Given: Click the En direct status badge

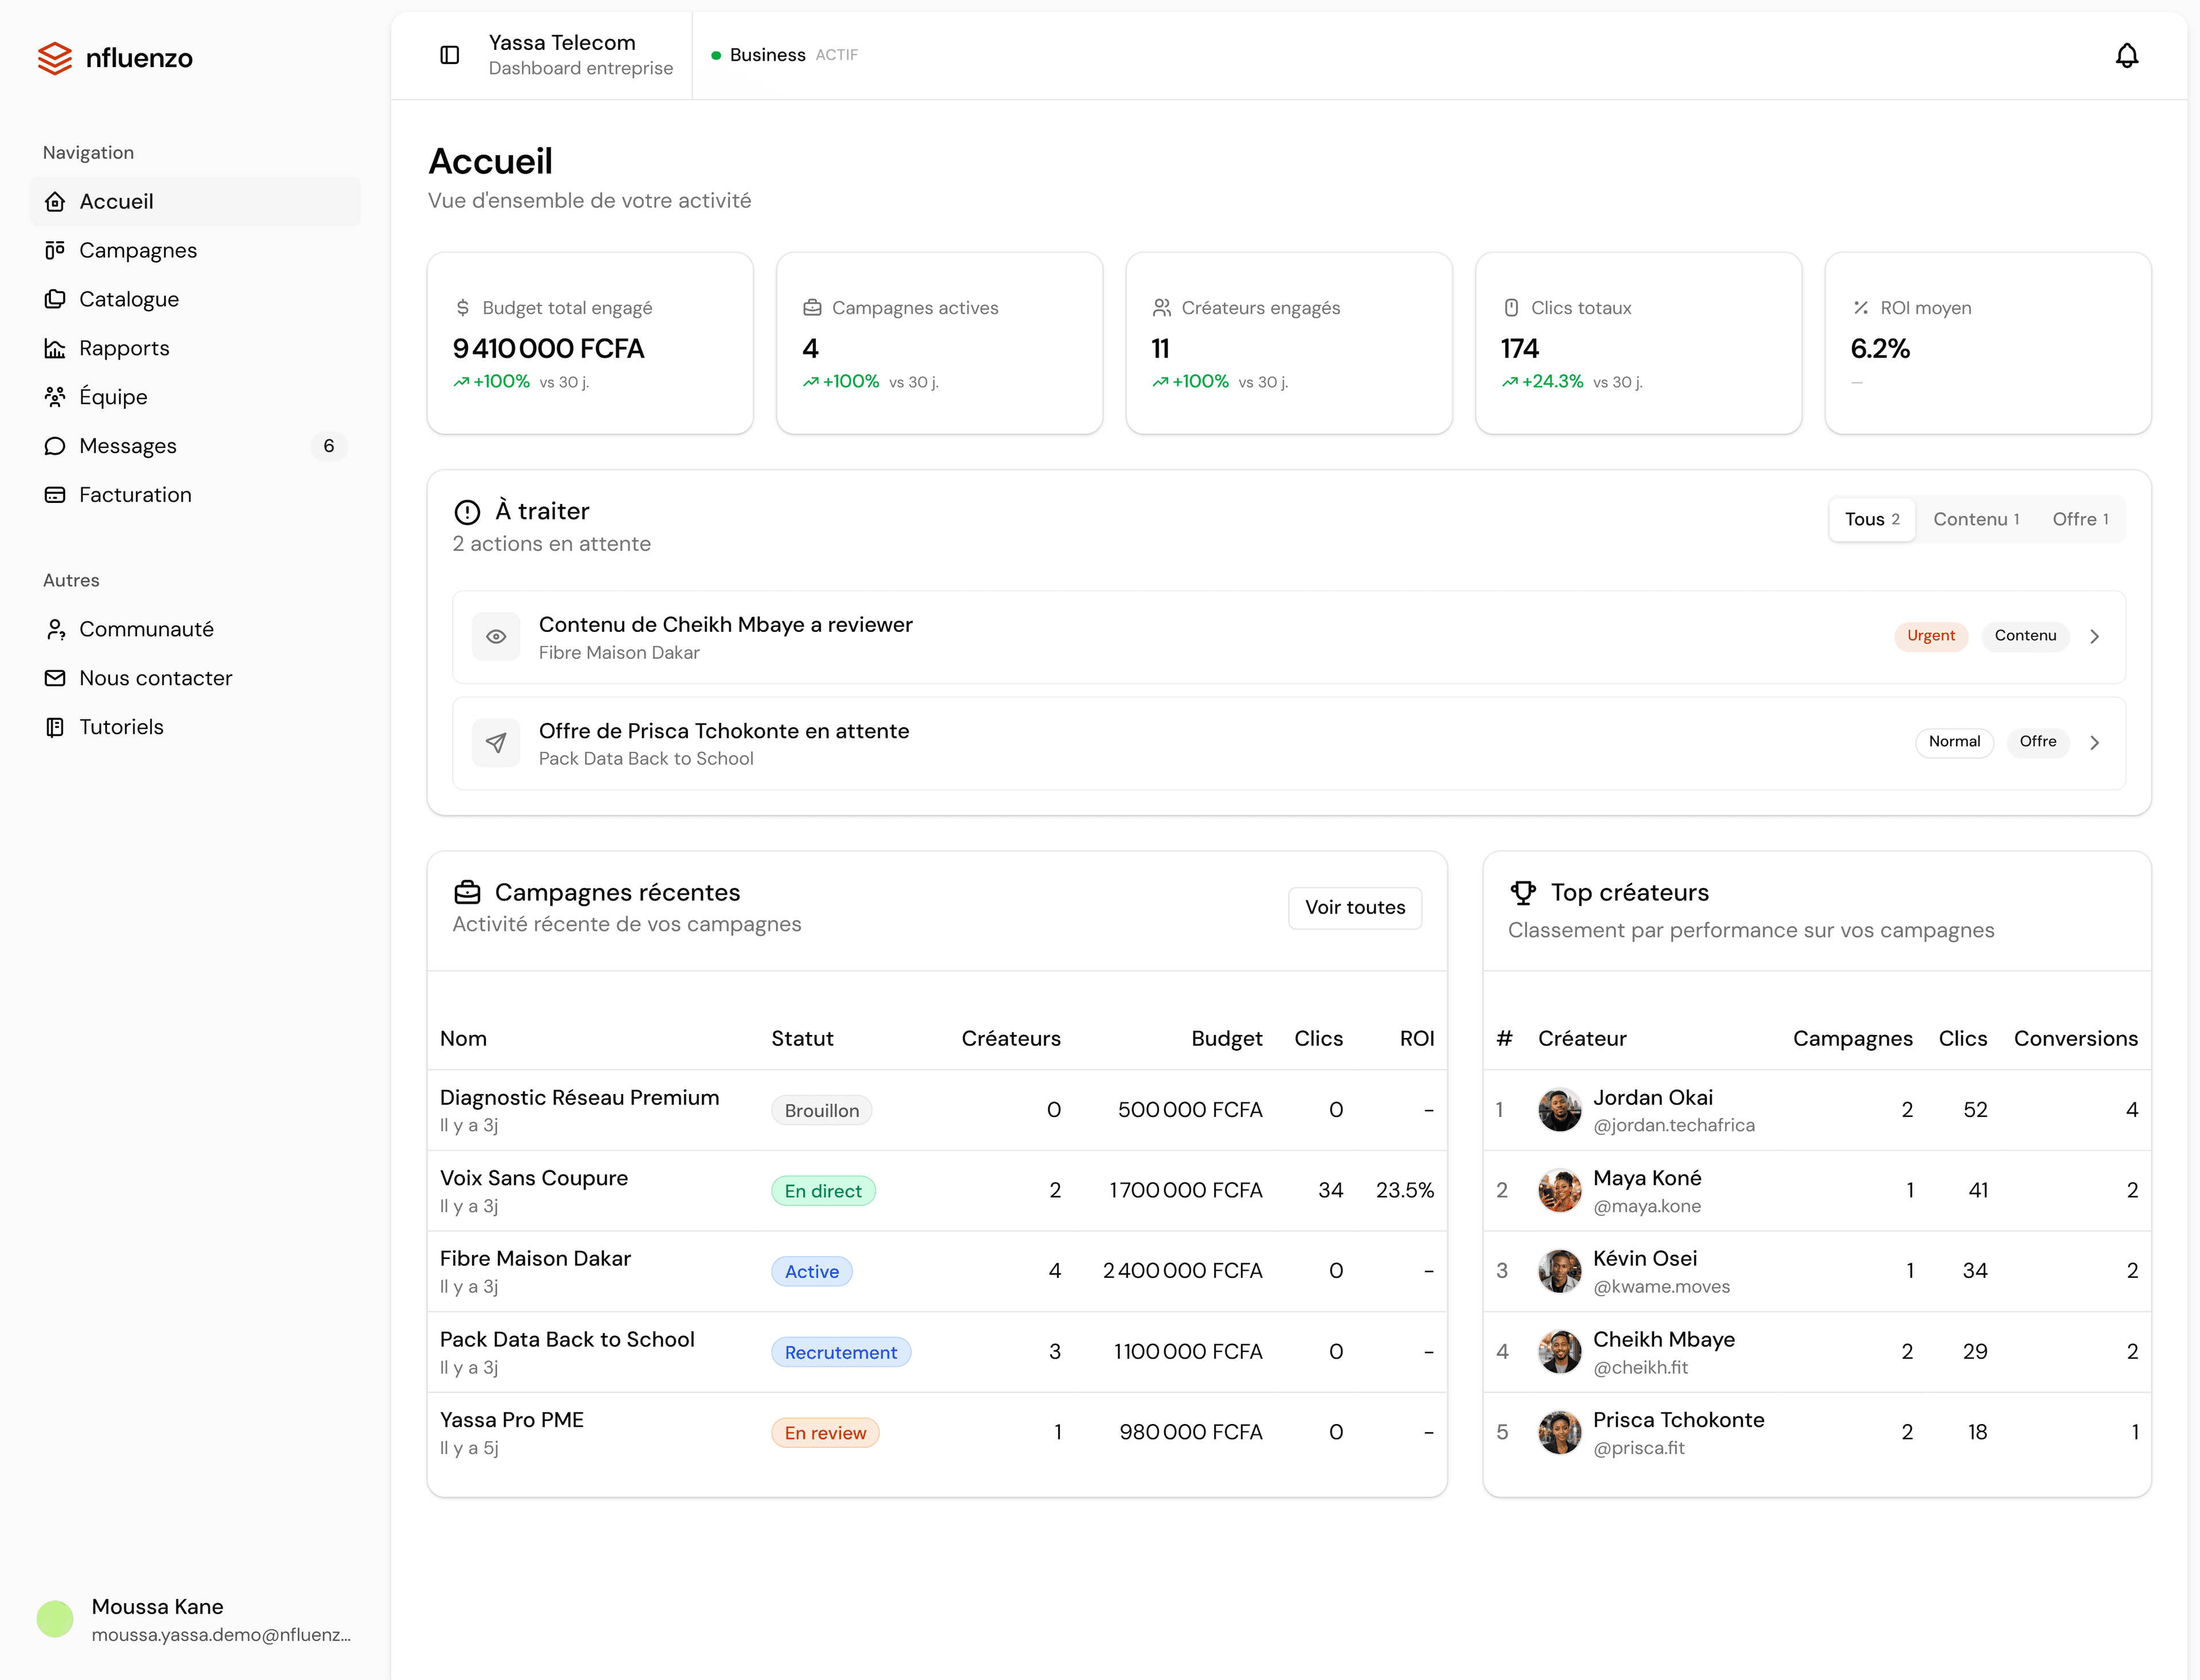Looking at the screenshot, I should pos(823,1191).
